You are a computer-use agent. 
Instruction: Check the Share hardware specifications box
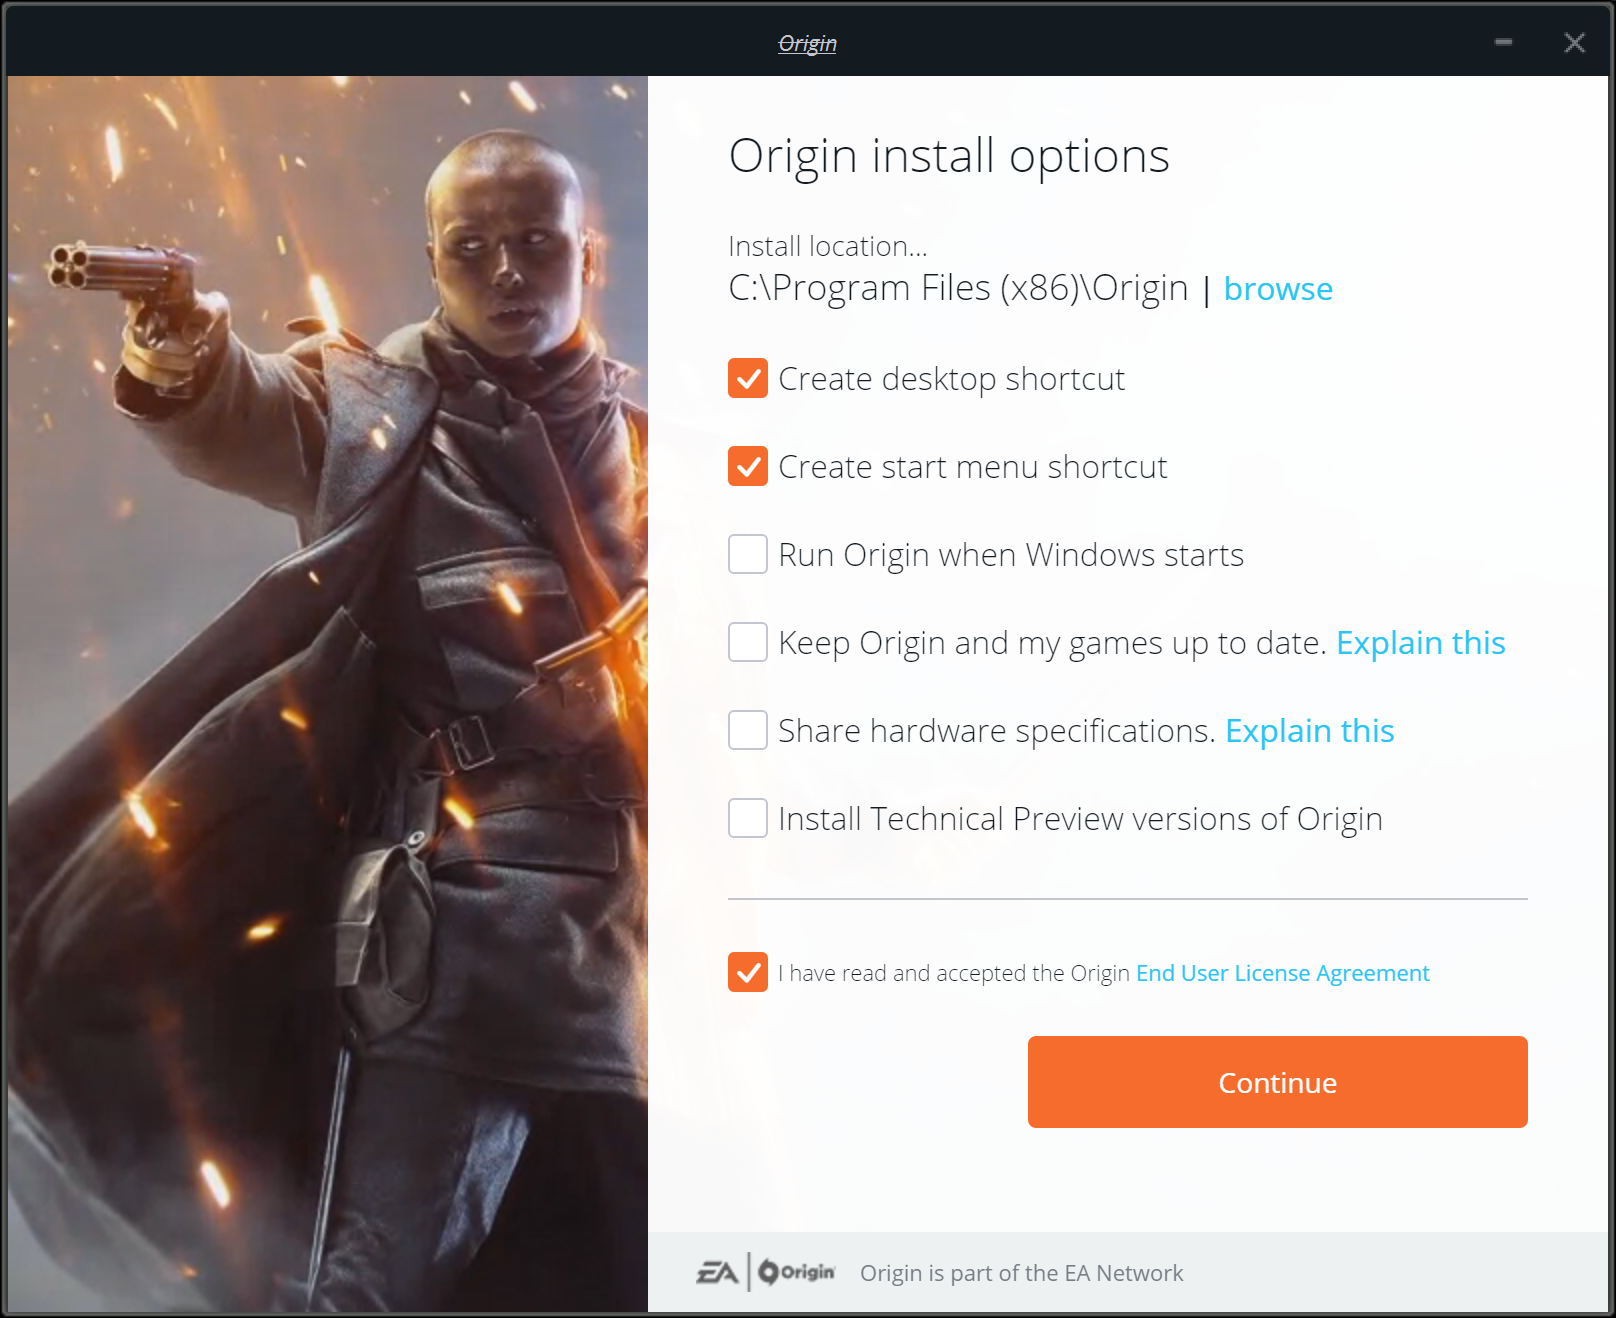click(x=748, y=731)
